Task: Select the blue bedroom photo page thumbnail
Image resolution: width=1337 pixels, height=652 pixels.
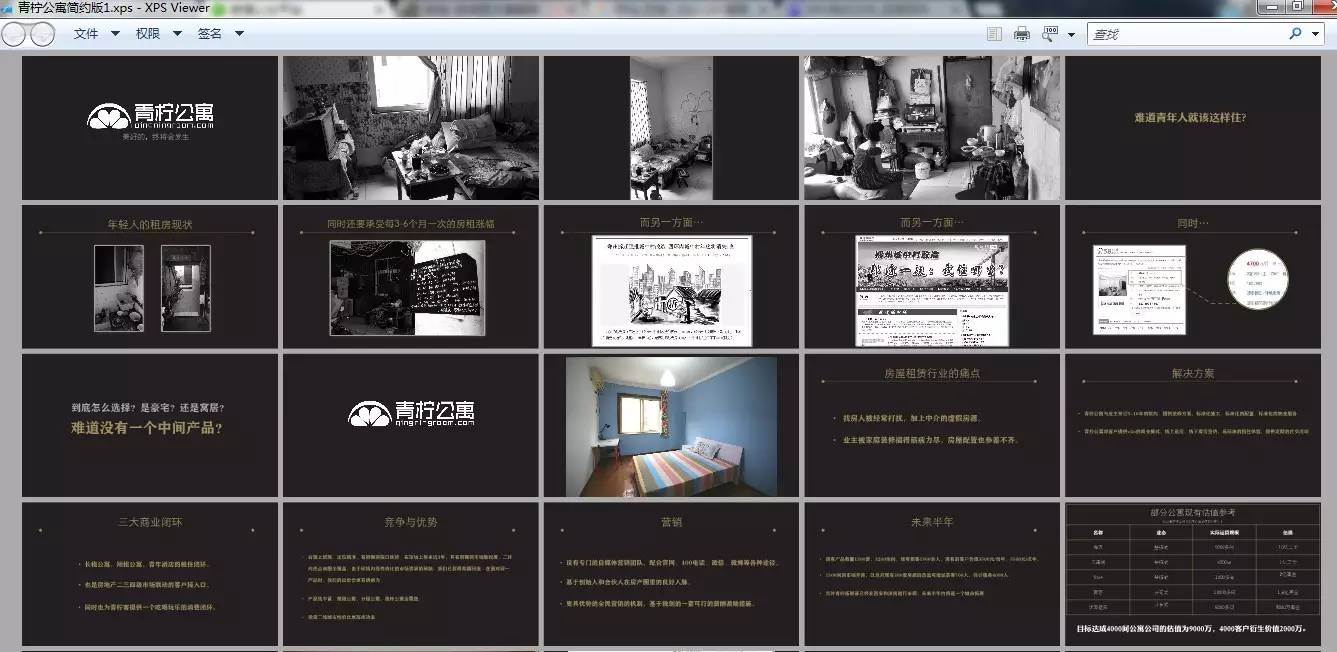Action: pyautogui.click(x=670, y=425)
